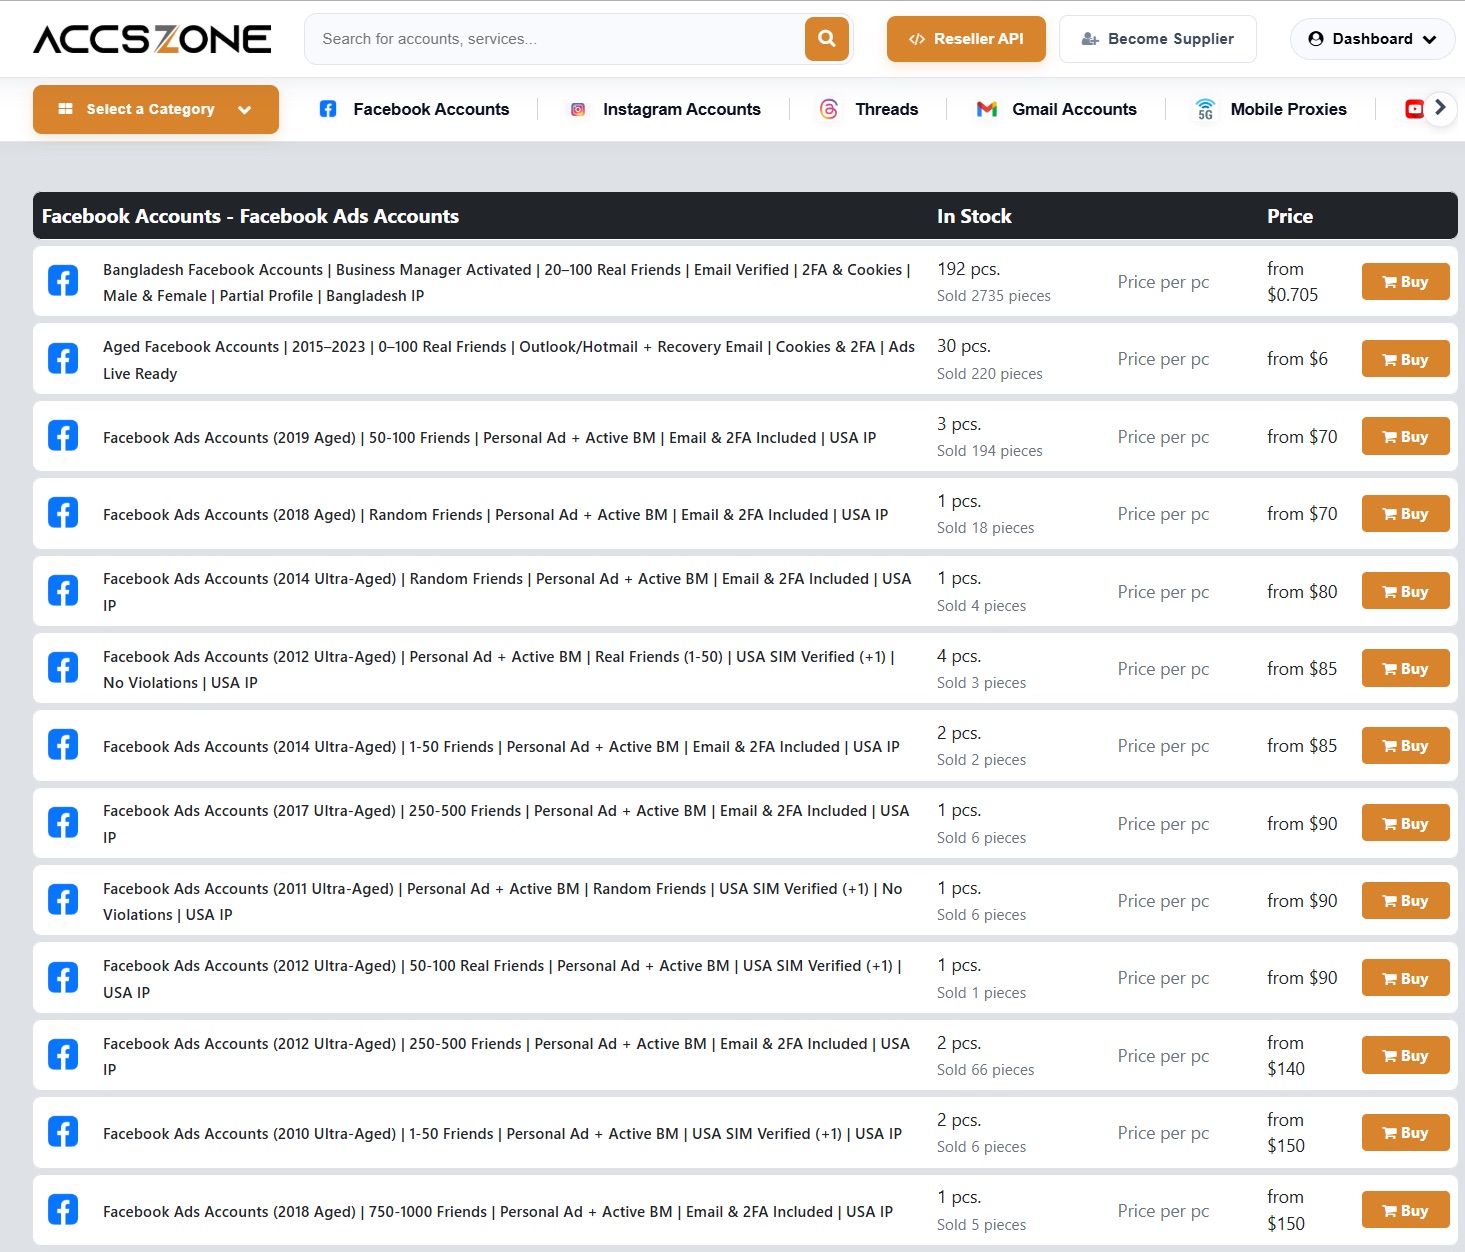
Task: Click the "Sold 194 pieces" text
Action: point(990,451)
